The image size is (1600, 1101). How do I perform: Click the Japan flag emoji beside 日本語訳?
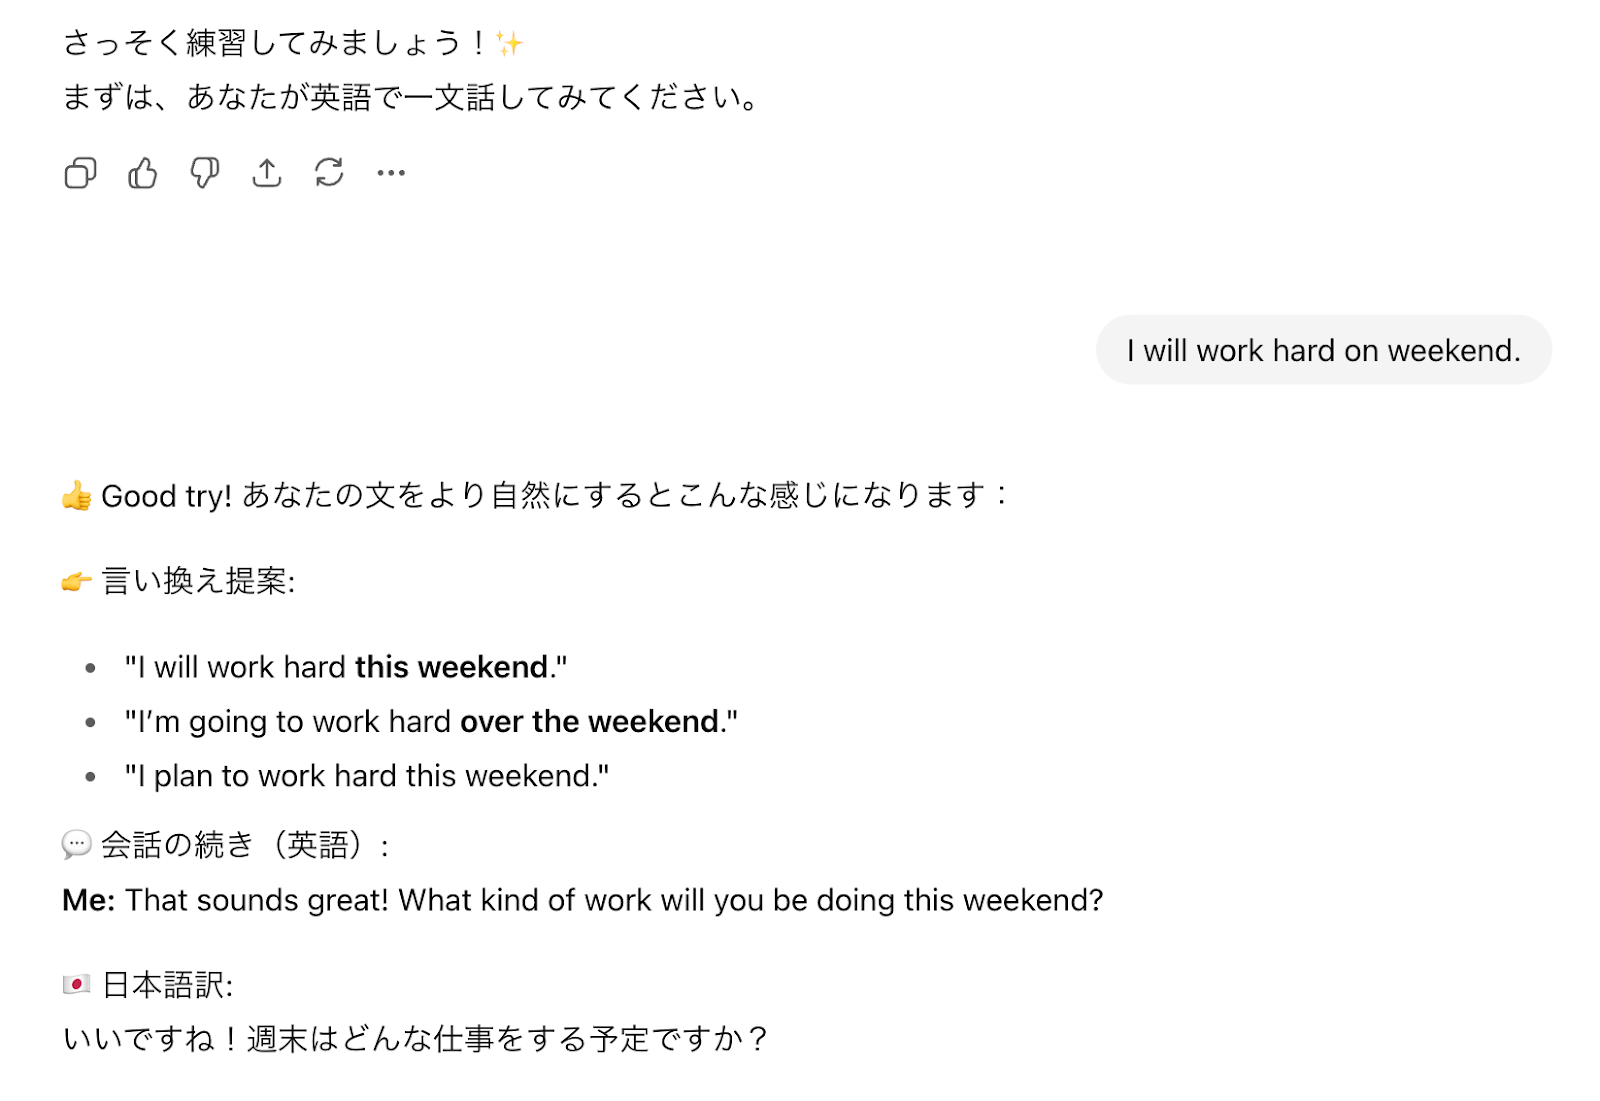77,985
